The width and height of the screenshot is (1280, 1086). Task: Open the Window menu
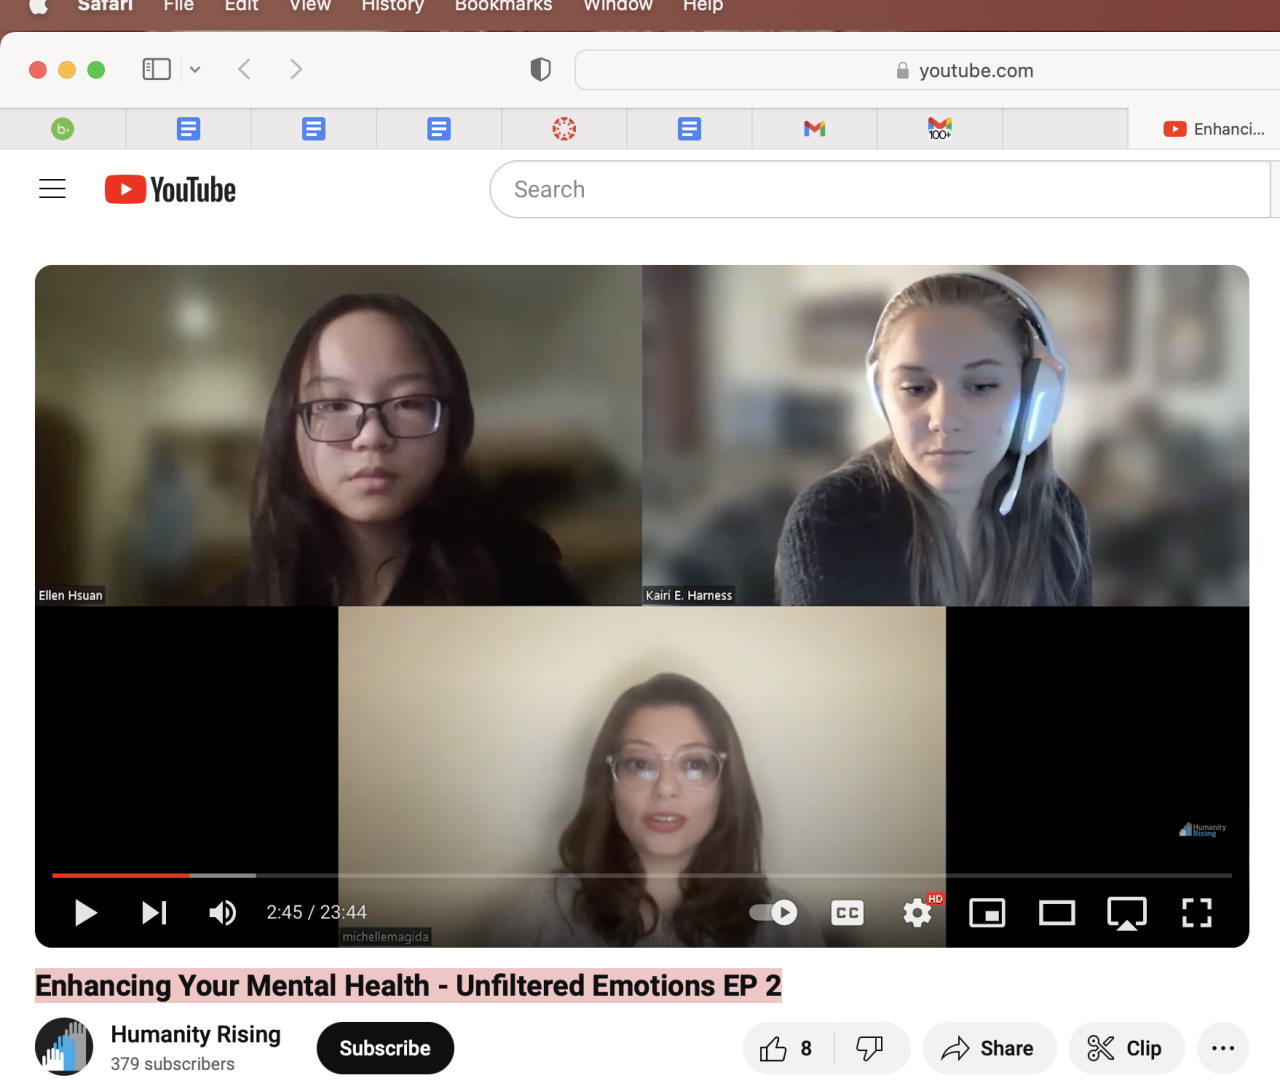pyautogui.click(x=618, y=5)
